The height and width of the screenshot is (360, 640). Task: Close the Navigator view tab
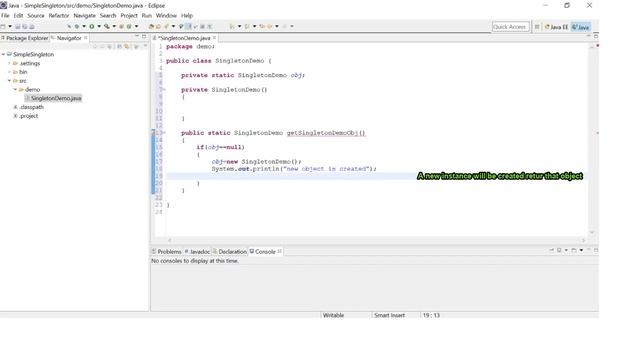85,38
